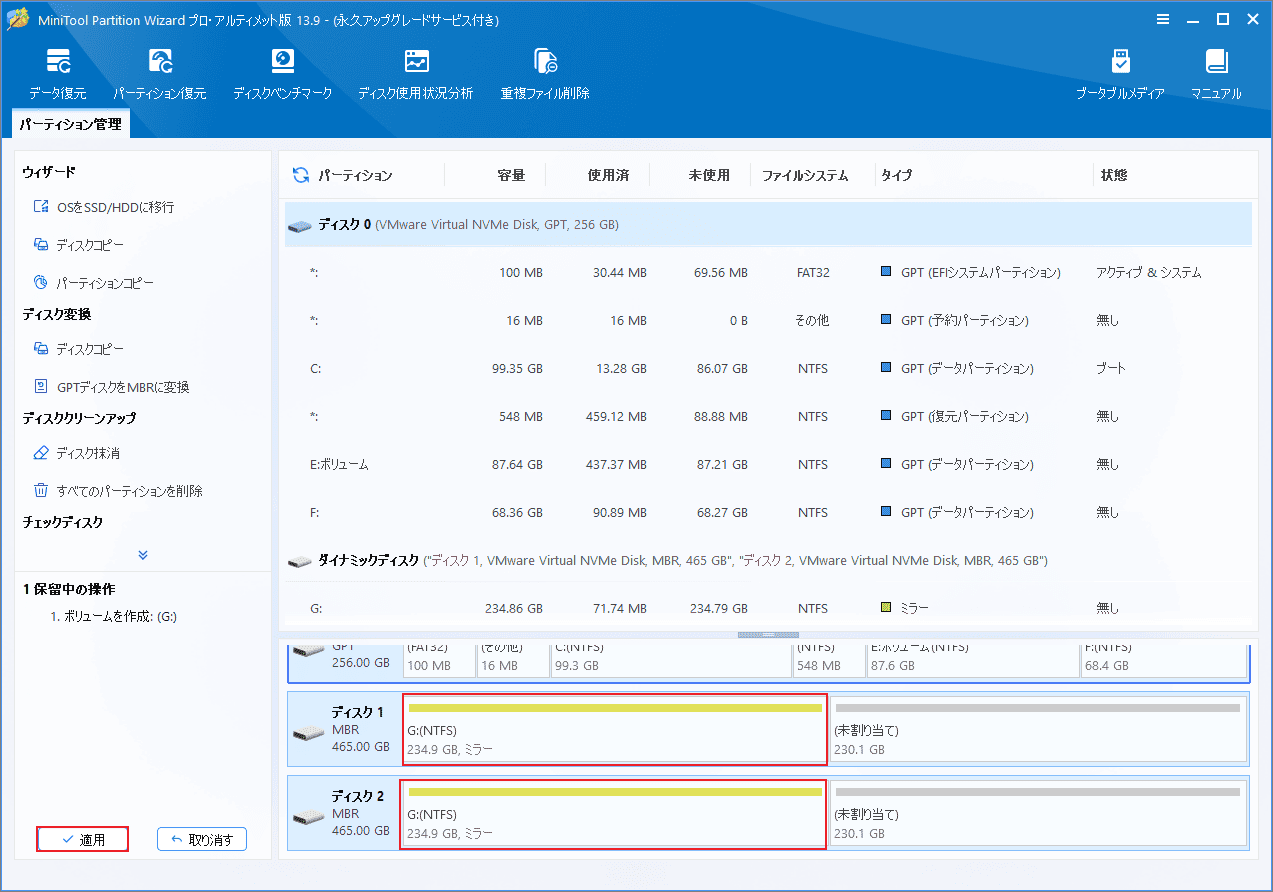The width and height of the screenshot is (1273, 892).
Task: Select the ディスク 0 header row
Action: coord(768,225)
